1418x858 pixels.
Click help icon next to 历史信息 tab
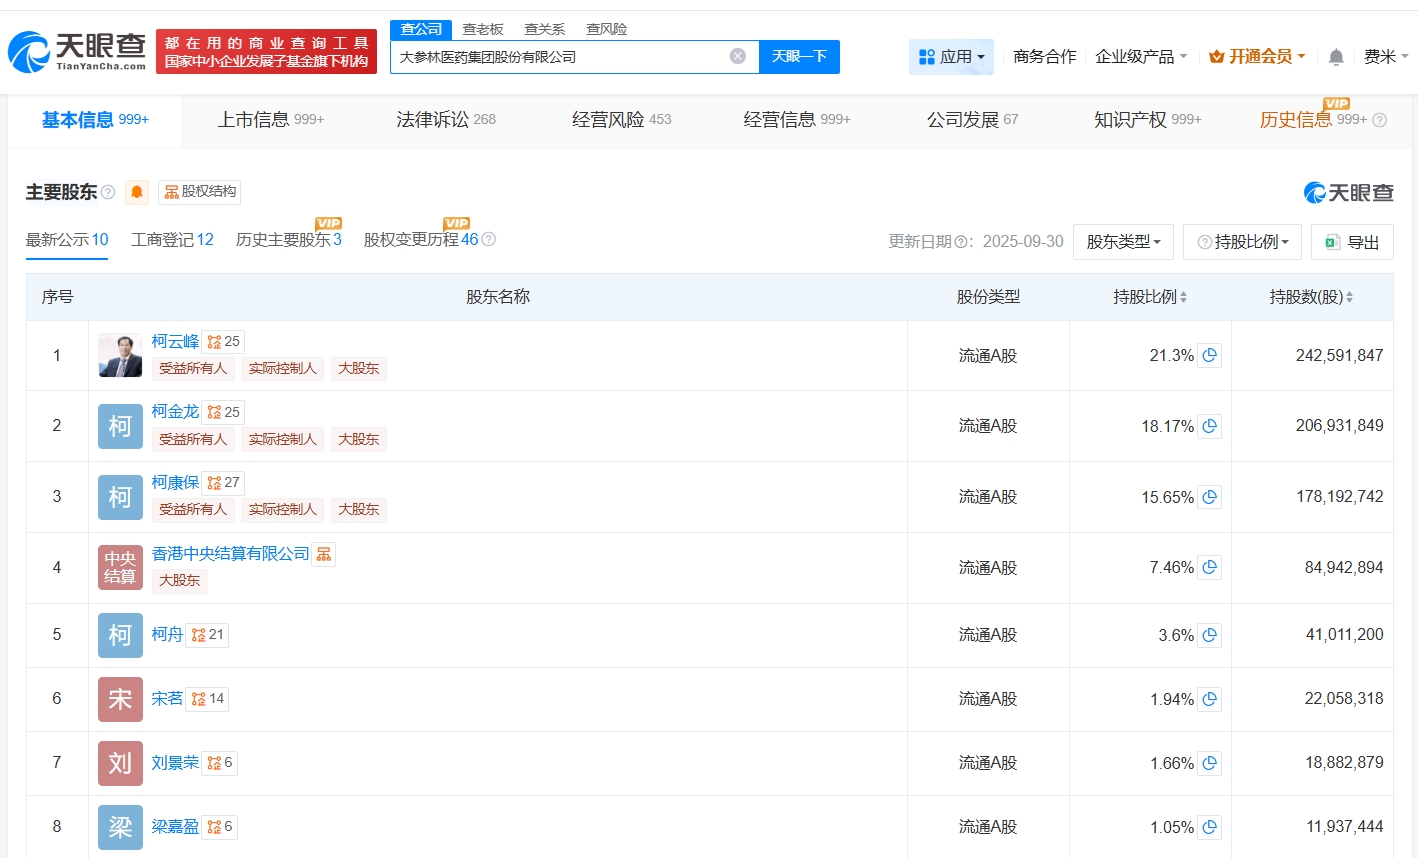coord(1379,120)
